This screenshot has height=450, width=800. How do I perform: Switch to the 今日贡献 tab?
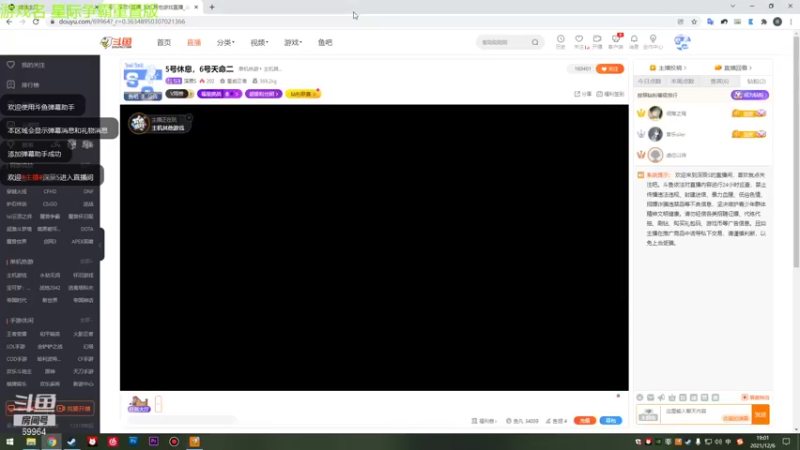649,81
